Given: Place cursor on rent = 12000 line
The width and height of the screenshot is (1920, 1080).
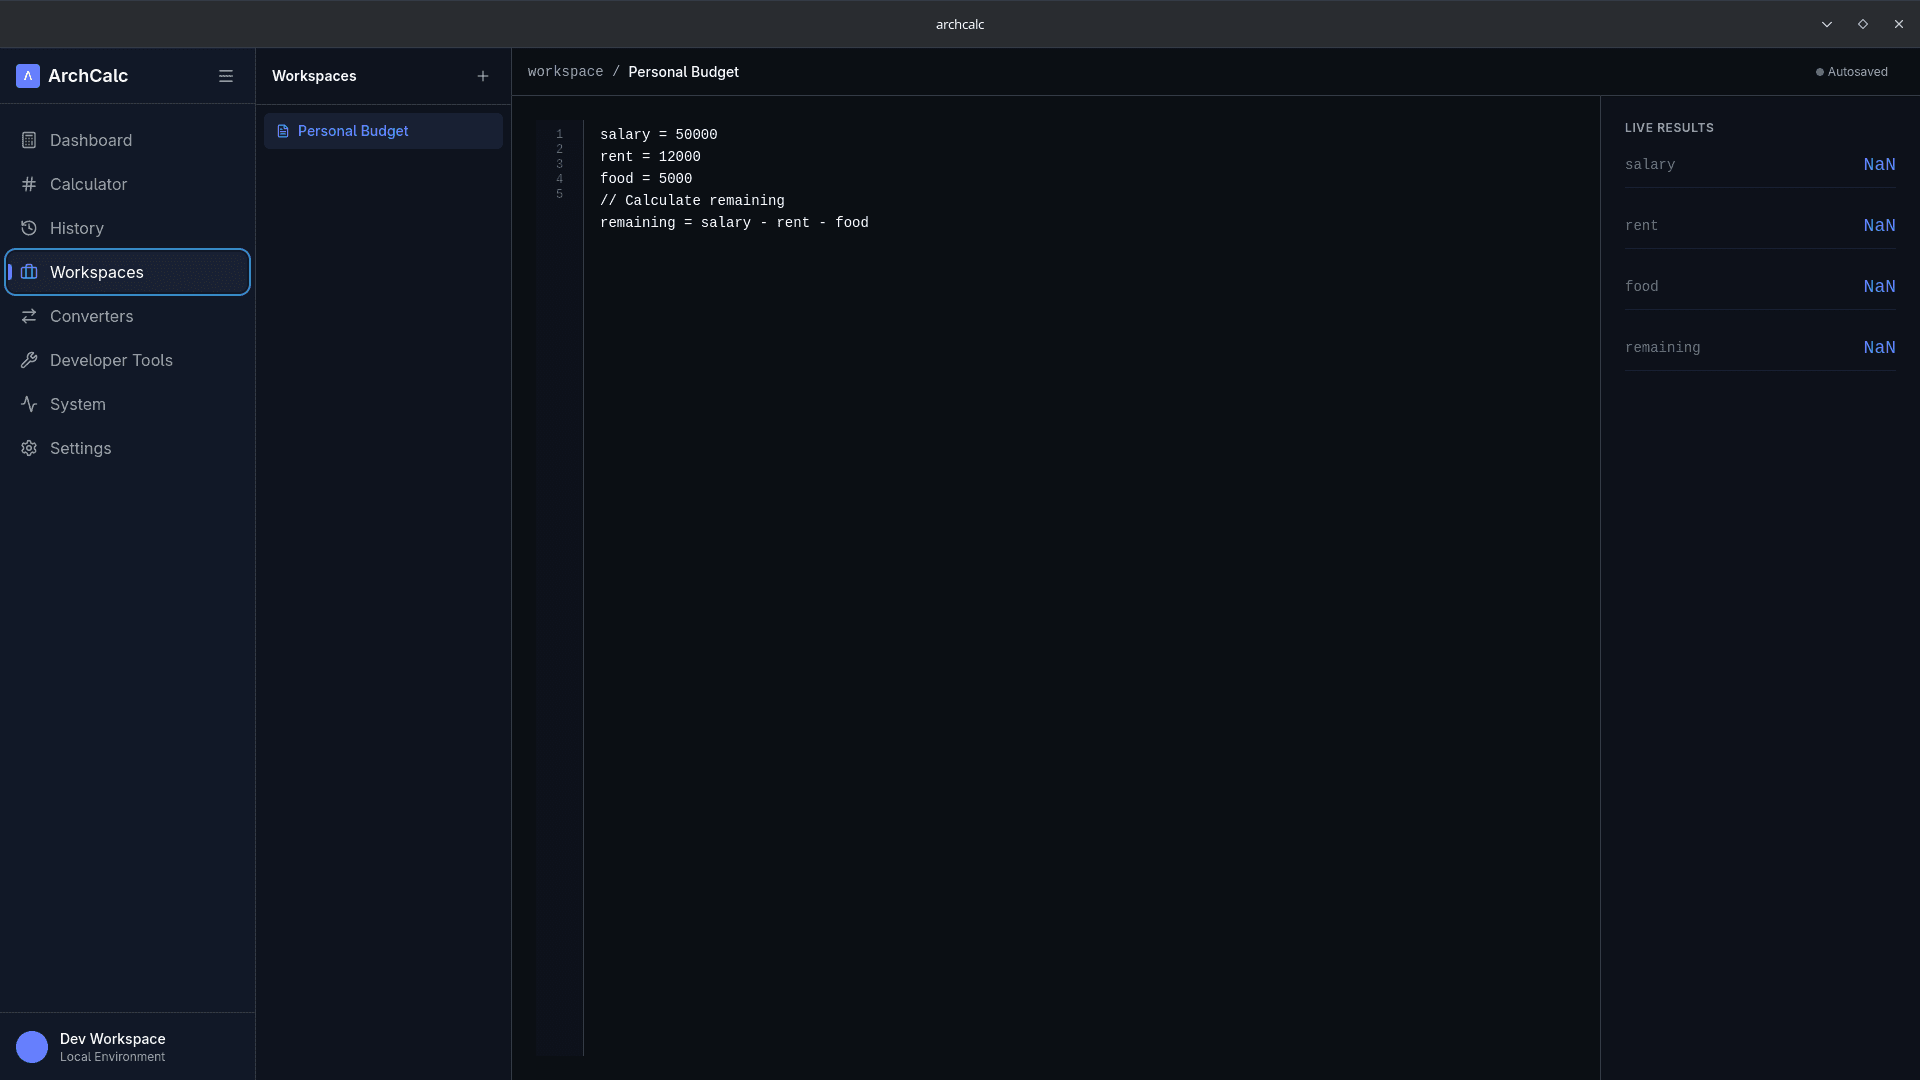Looking at the screenshot, I should coord(650,156).
